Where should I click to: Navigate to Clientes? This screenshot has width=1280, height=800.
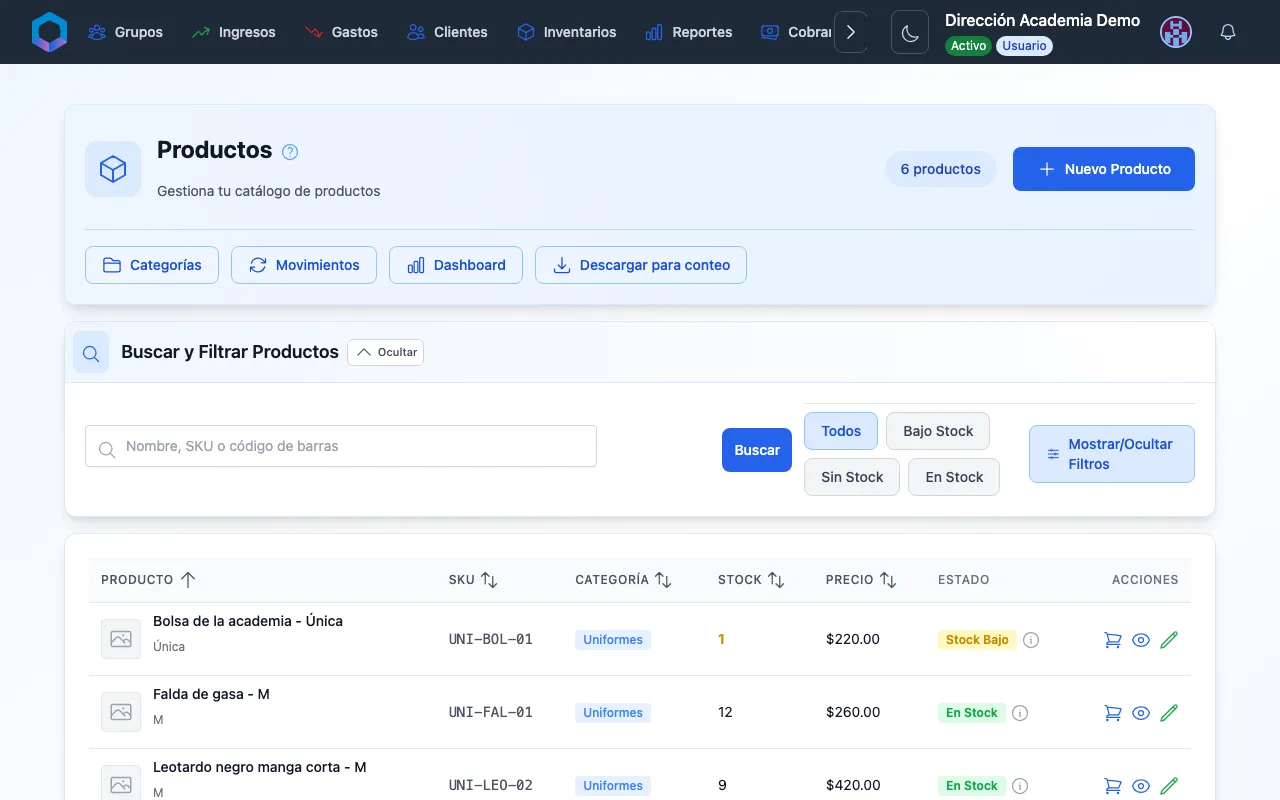(x=447, y=32)
